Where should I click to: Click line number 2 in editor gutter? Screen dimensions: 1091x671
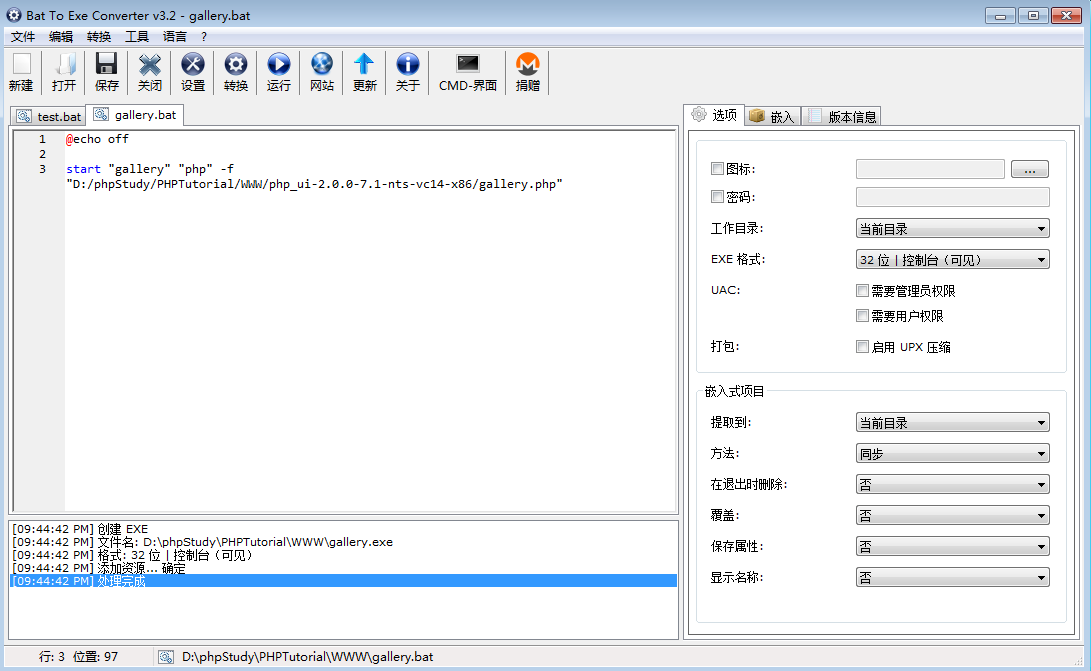(x=42, y=155)
